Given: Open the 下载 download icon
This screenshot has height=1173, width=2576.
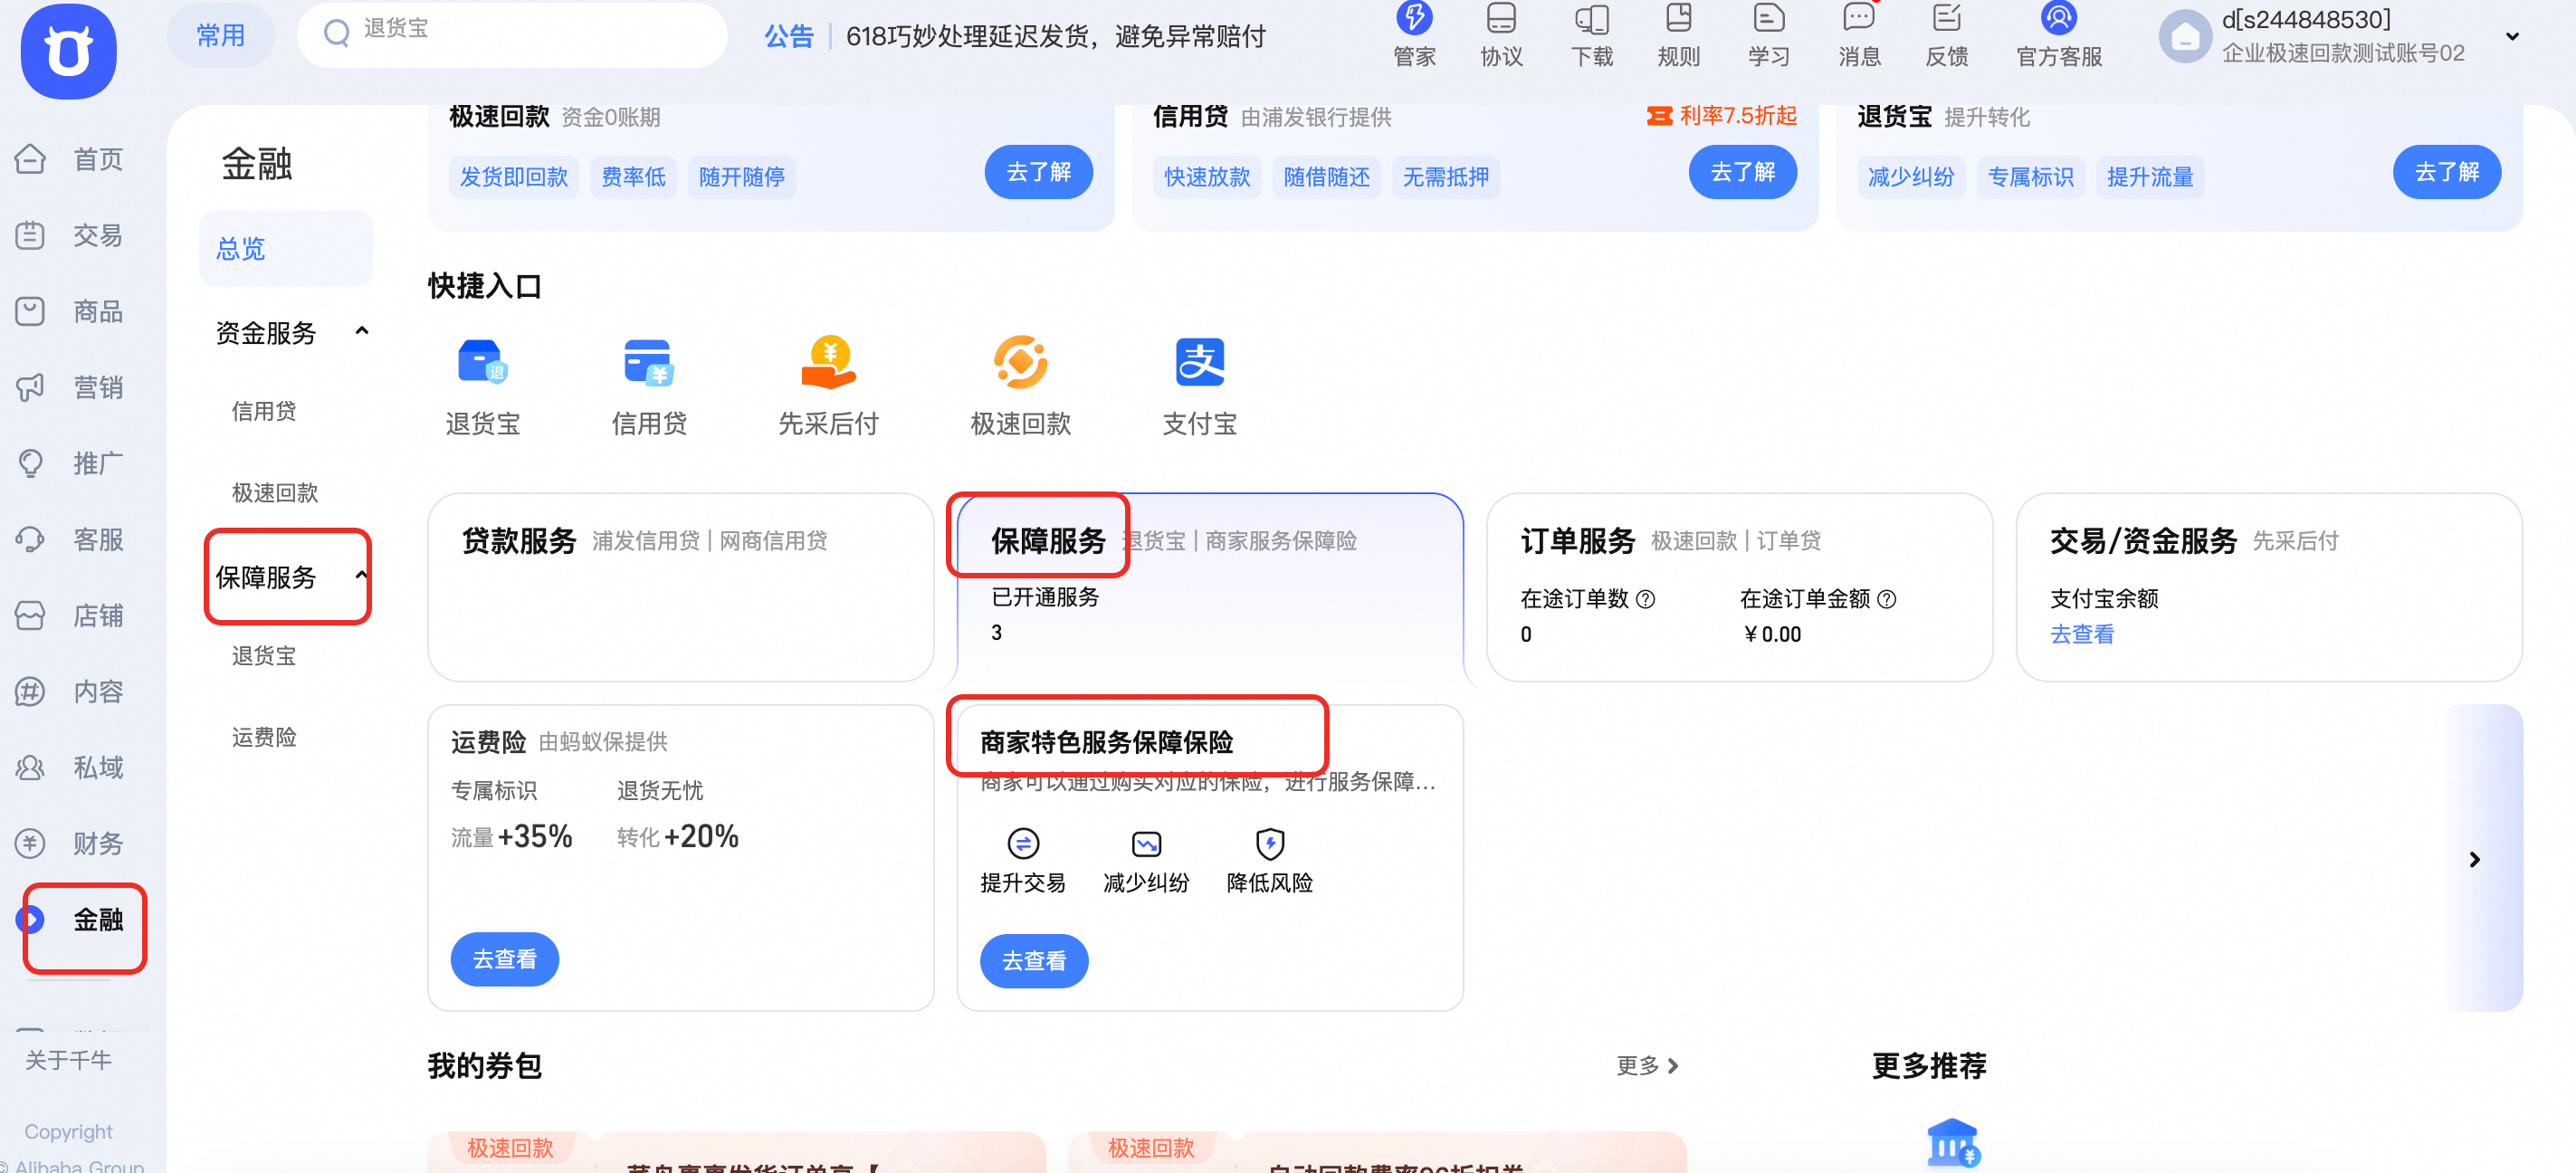Looking at the screenshot, I should click(1591, 35).
